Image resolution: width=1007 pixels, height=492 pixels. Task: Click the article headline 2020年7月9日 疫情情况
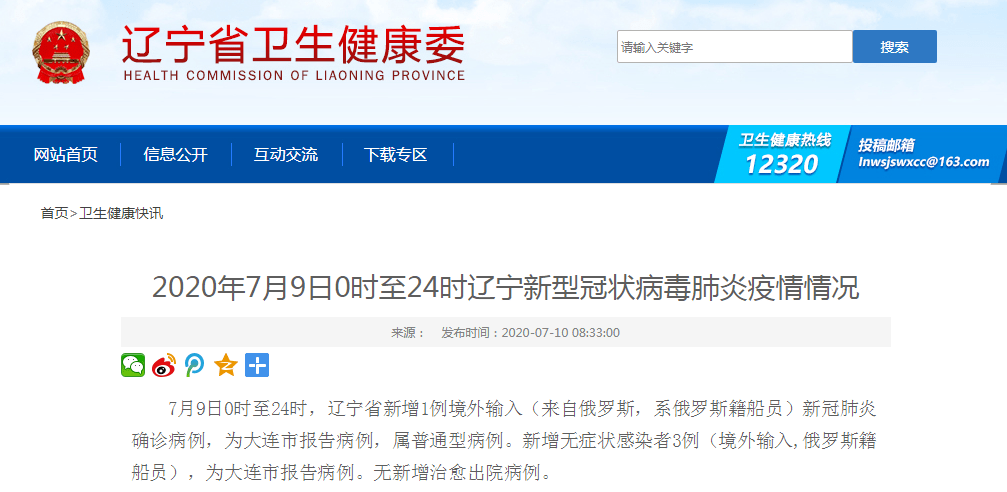pos(505,289)
